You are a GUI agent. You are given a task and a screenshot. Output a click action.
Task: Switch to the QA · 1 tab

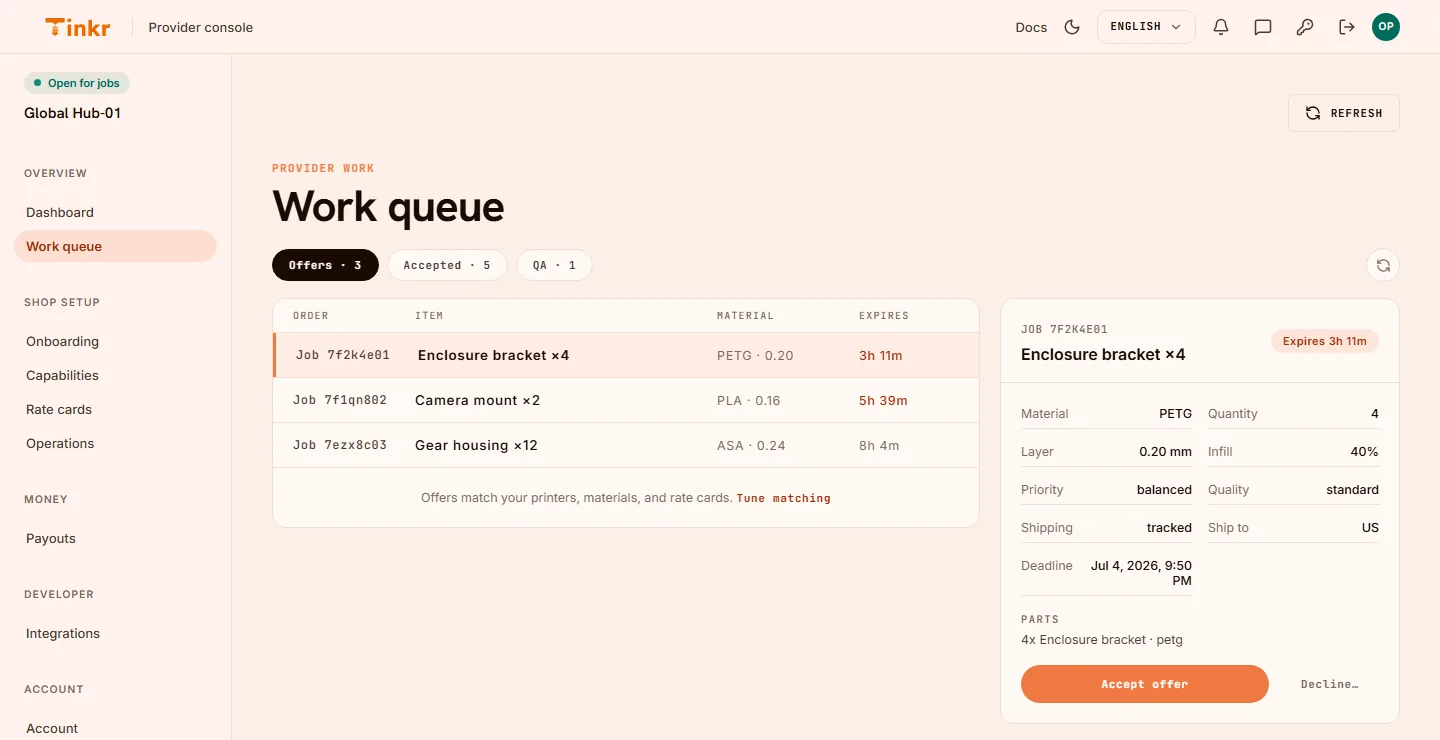[554, 265]
